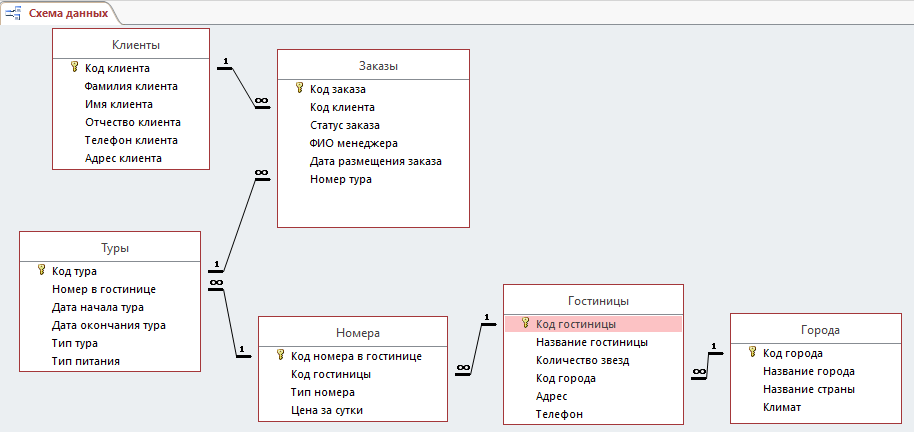Screen dimensions: 914x432
Task: Select relationship line between Гостиницы and Города
Action: click(x=707, y=367)
